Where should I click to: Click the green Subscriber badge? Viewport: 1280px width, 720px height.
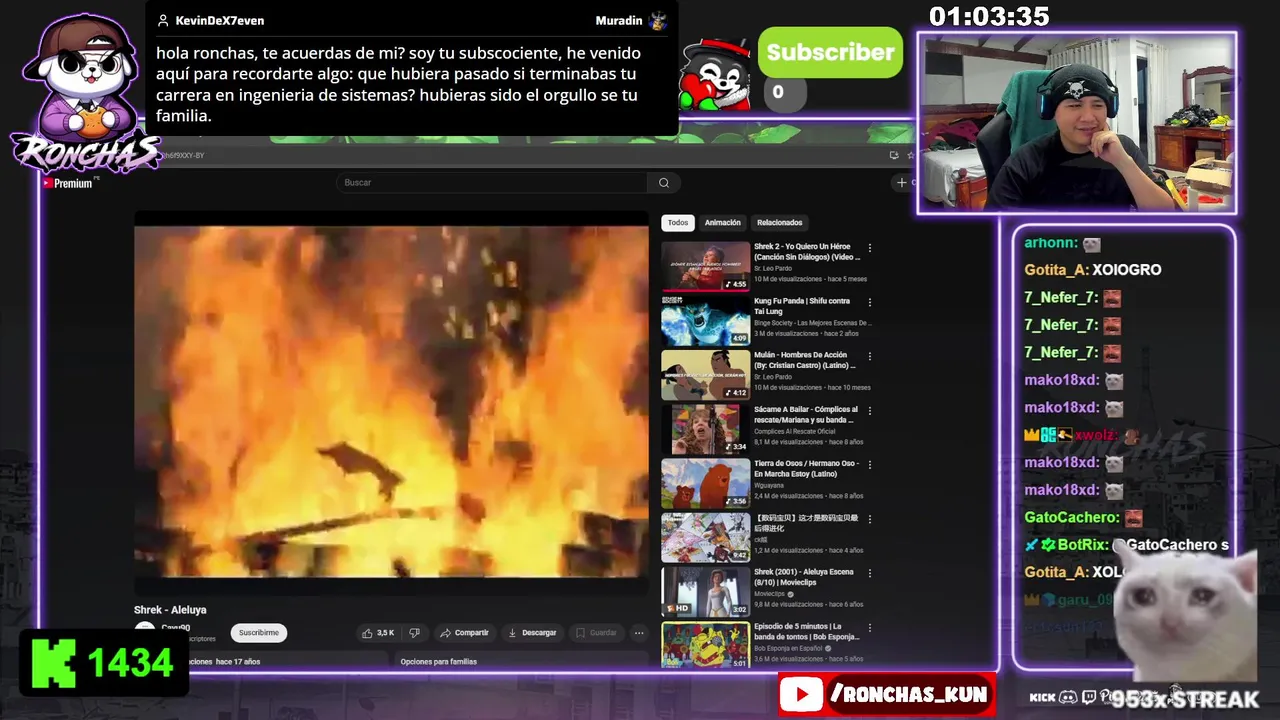point(830,53)
